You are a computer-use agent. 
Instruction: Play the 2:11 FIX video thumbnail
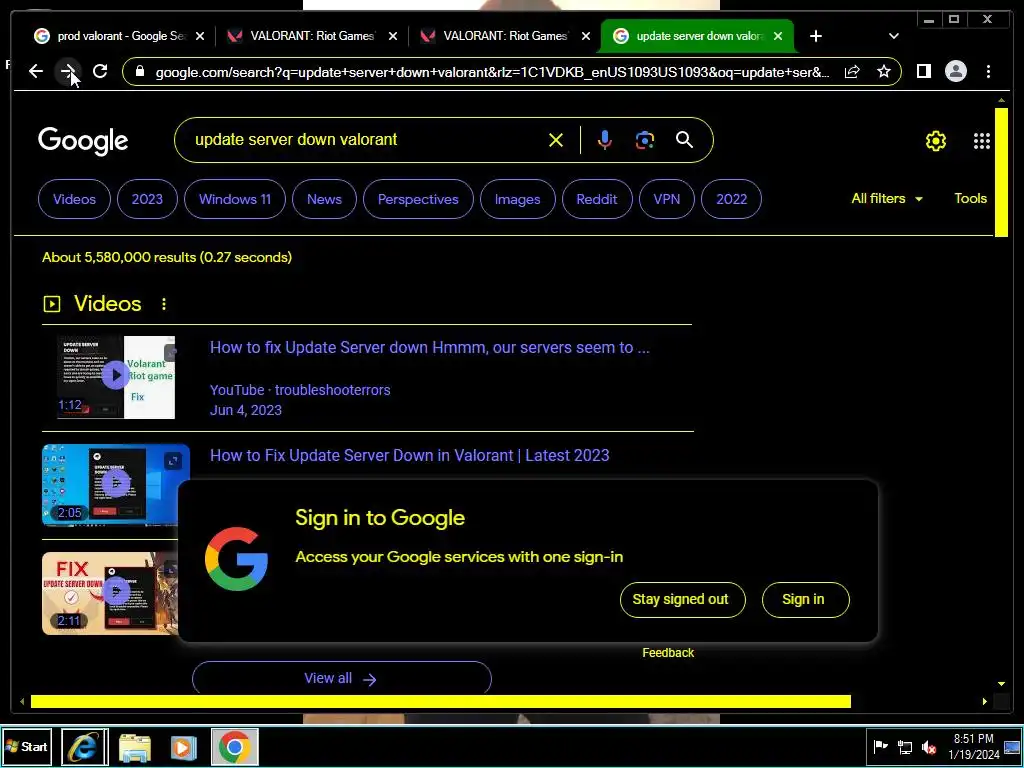pyautogui.click(x=110, y=593)
